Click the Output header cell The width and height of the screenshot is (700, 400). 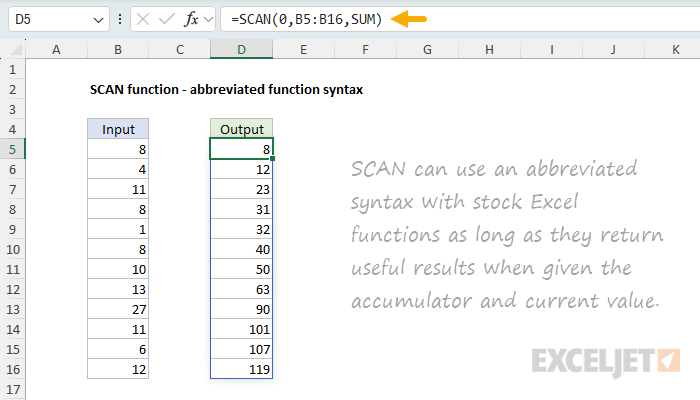click(x=241, y=129)
